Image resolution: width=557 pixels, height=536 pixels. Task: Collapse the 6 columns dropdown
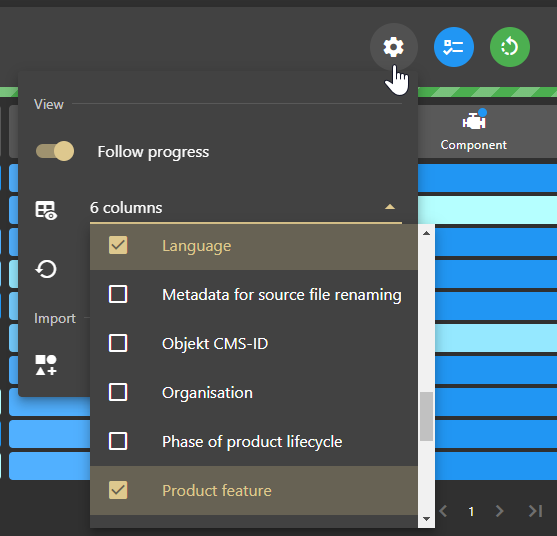pos(390,207)
